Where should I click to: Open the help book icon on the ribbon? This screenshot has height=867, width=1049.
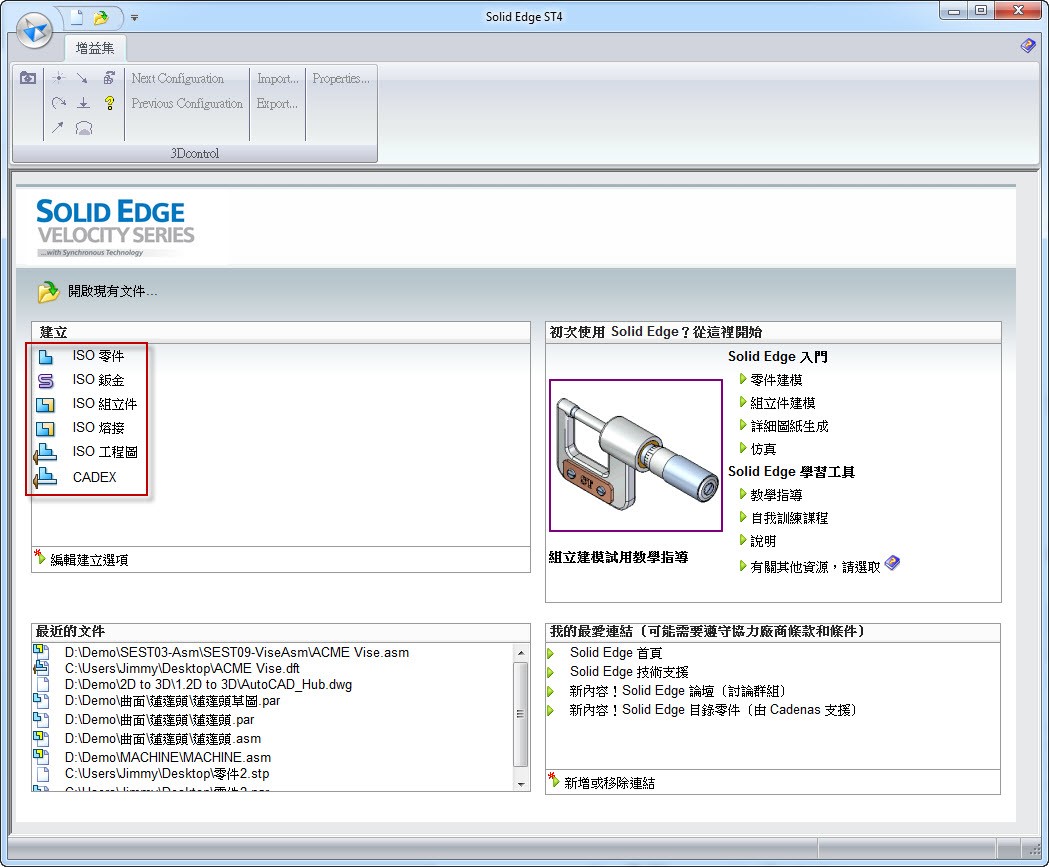[x=1028, y=46]
